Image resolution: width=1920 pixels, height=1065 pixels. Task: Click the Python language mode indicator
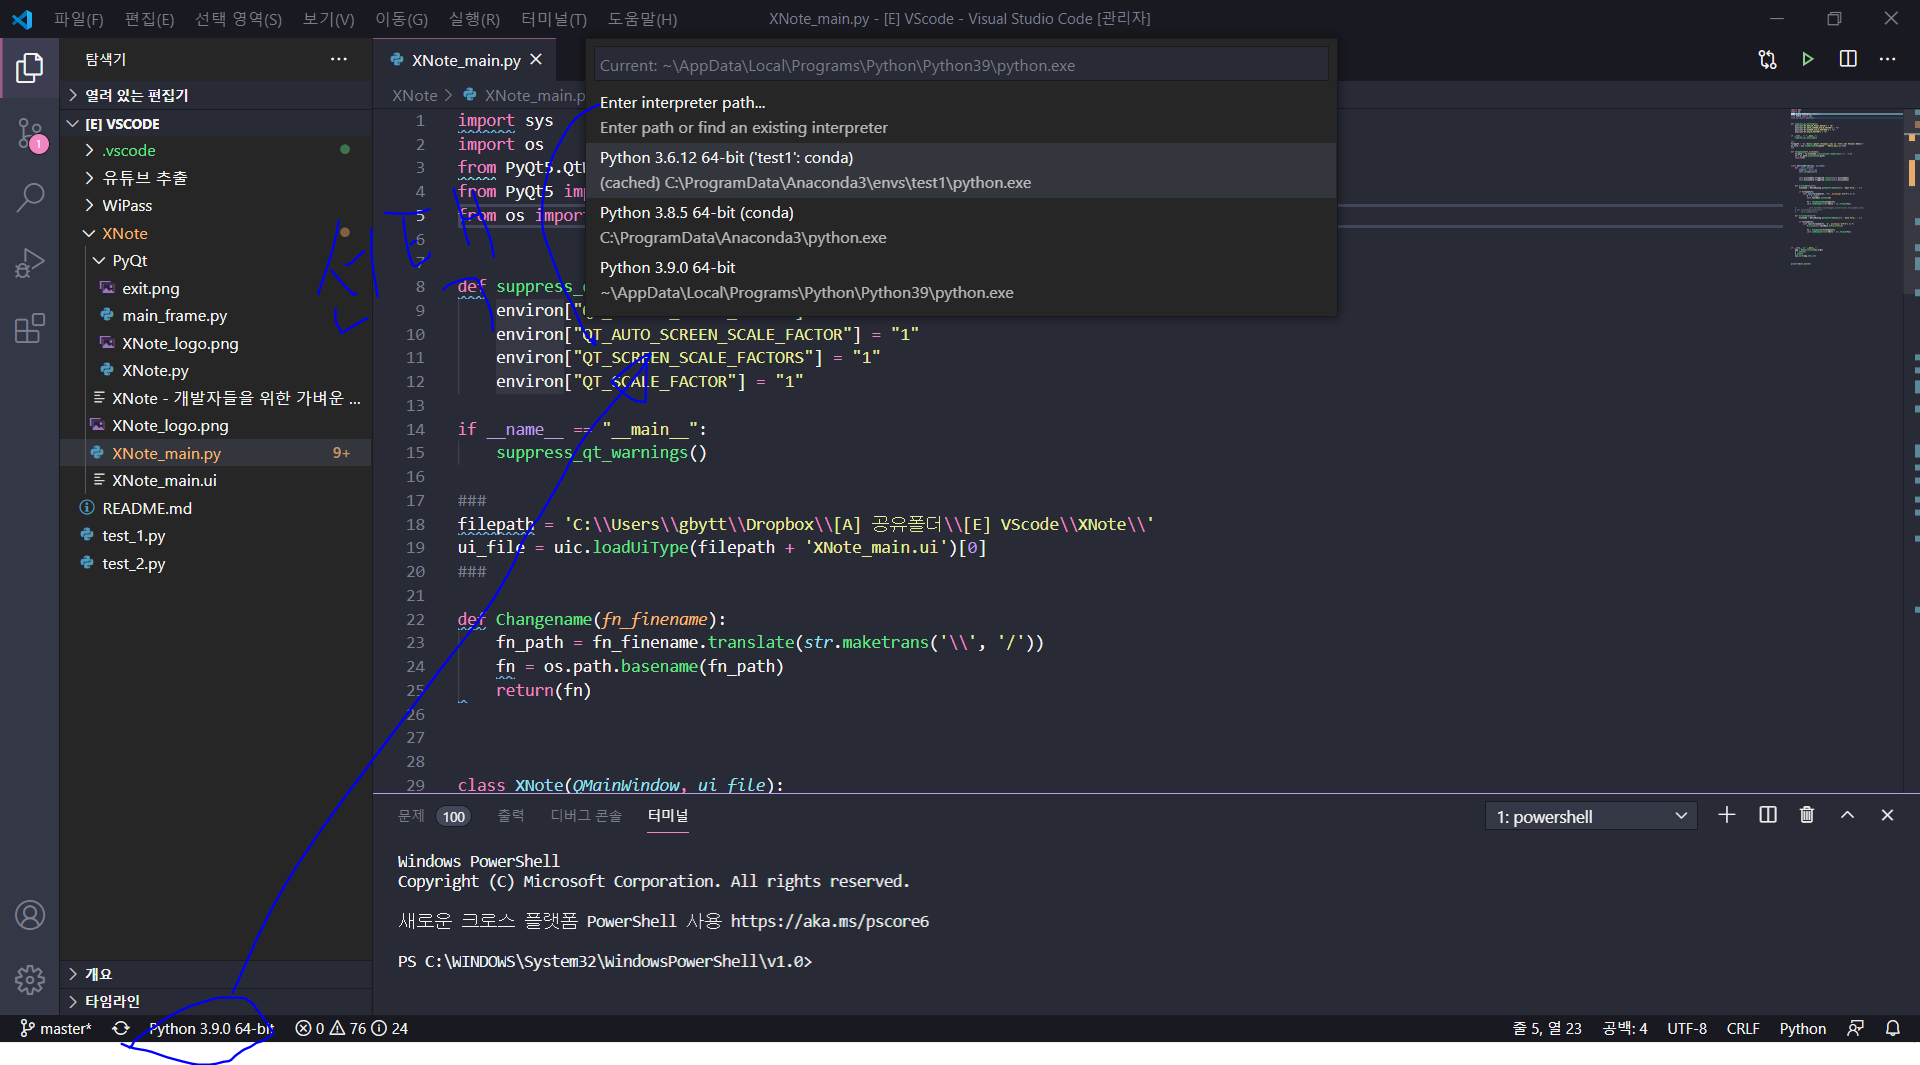1802,1028
